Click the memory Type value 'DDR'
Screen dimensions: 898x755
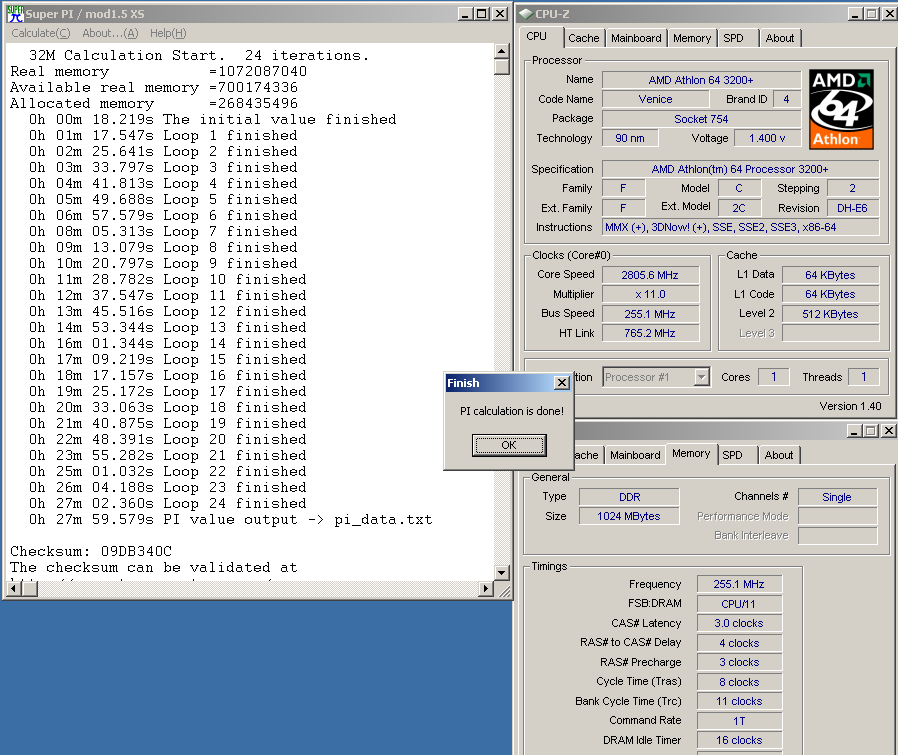point(629,497)
